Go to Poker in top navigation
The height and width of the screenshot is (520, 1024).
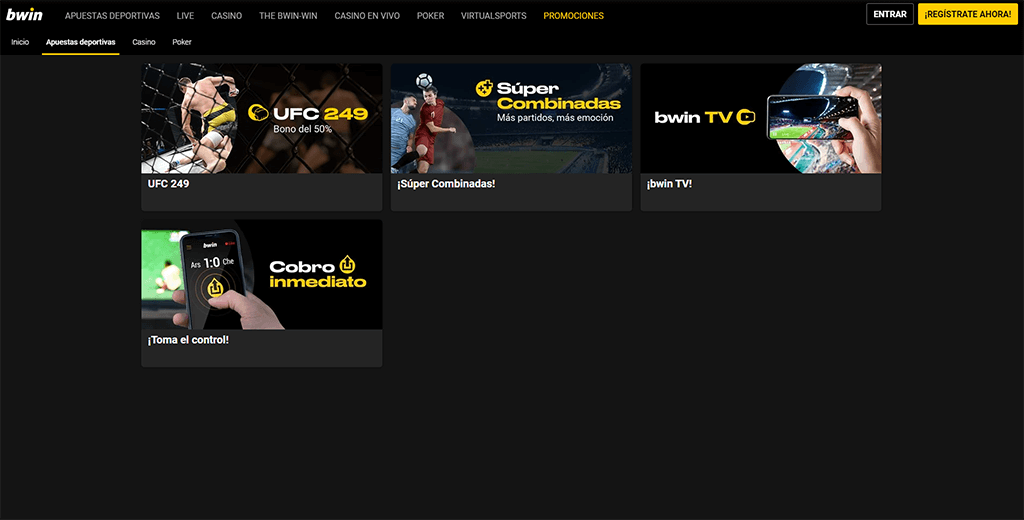coord(430,16)
